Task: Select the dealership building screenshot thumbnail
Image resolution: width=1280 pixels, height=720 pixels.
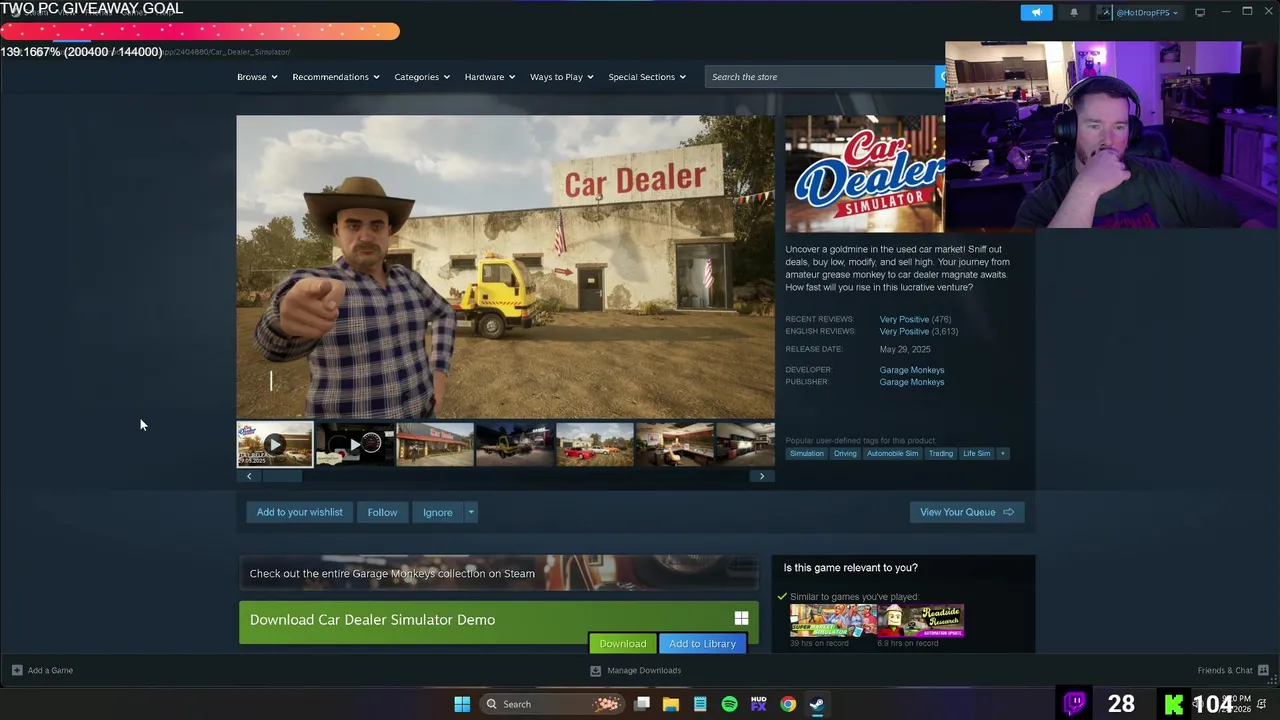Action: click(435, 445)
